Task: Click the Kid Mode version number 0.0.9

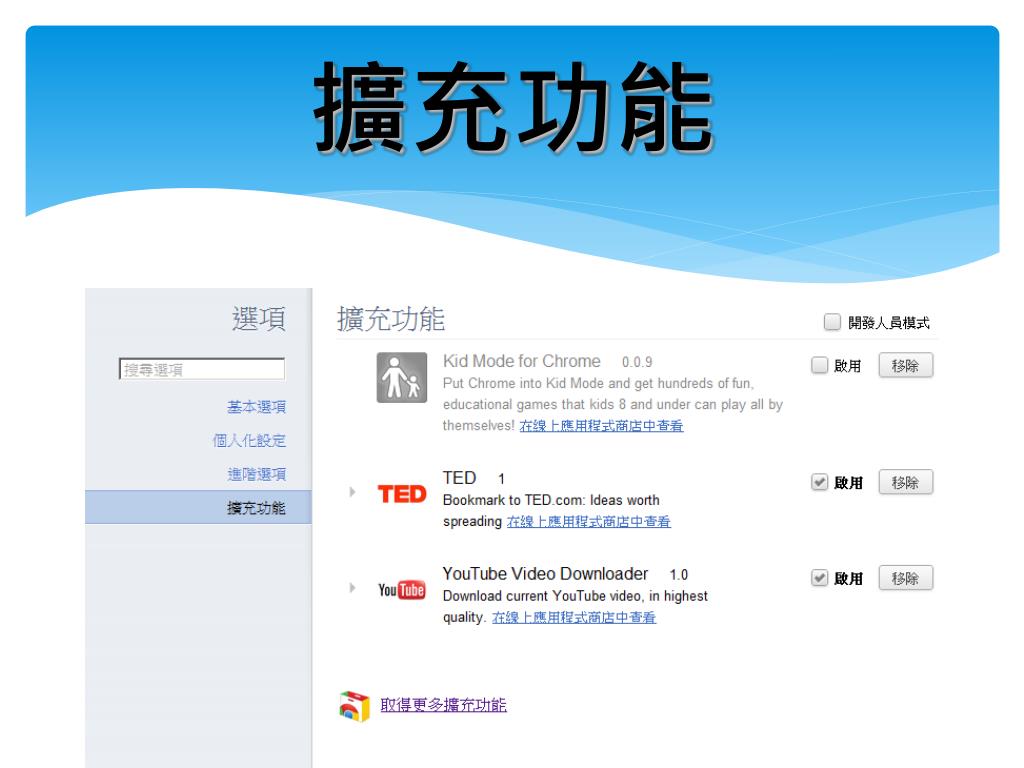Action: tap(637, 362)
